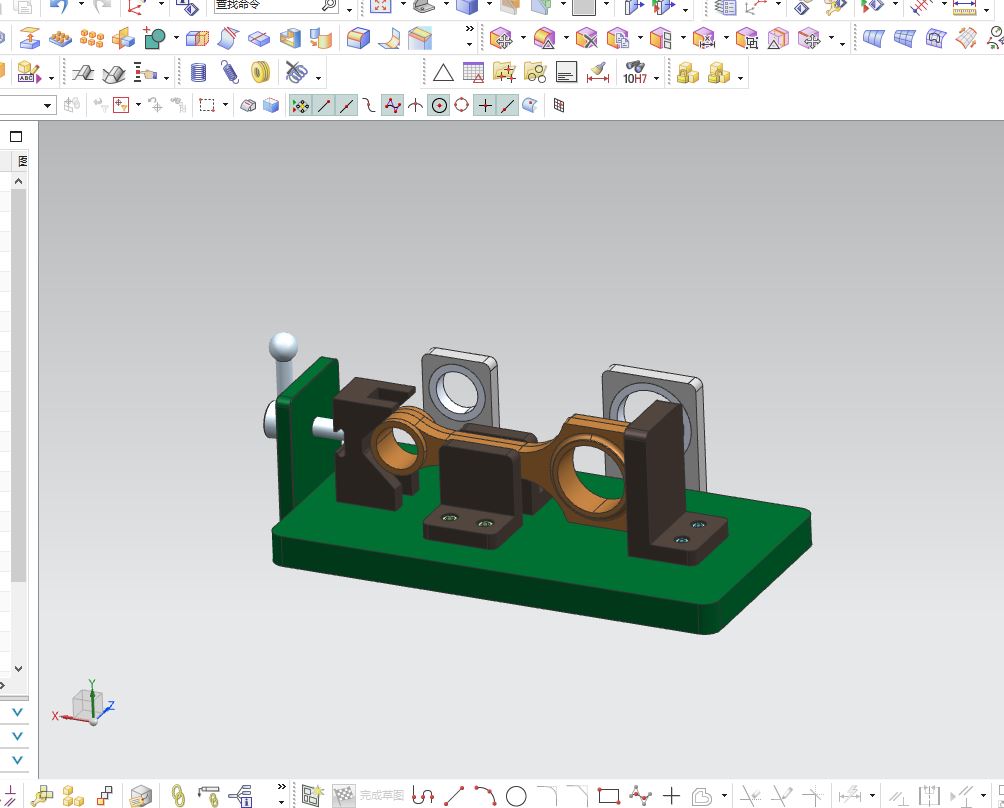Select the Delete Face tool
The height and width of the screenshot is (808, 1004).
[x=587, y=38]
